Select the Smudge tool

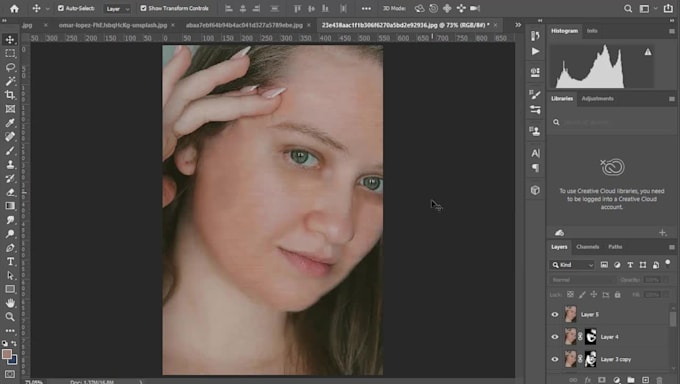pyautogui.click(x=10, y=220)
